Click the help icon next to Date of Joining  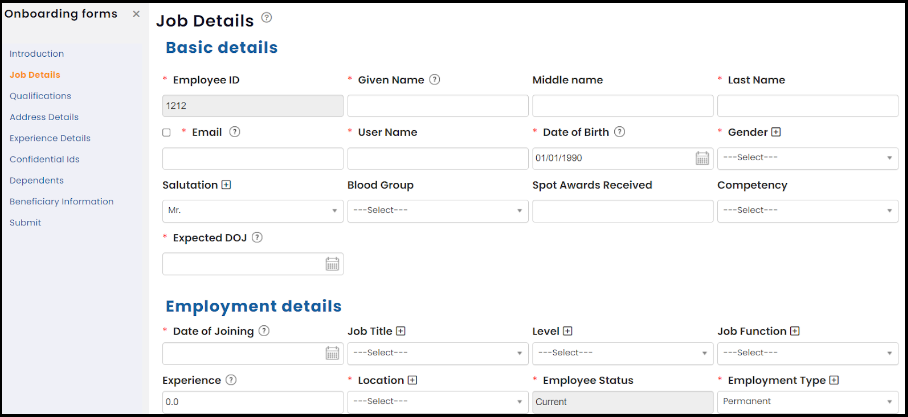click(x=264, y=331)
